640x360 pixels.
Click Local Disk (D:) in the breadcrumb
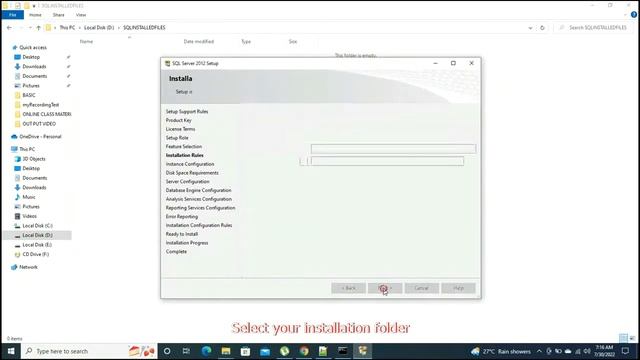pos(99,28)
